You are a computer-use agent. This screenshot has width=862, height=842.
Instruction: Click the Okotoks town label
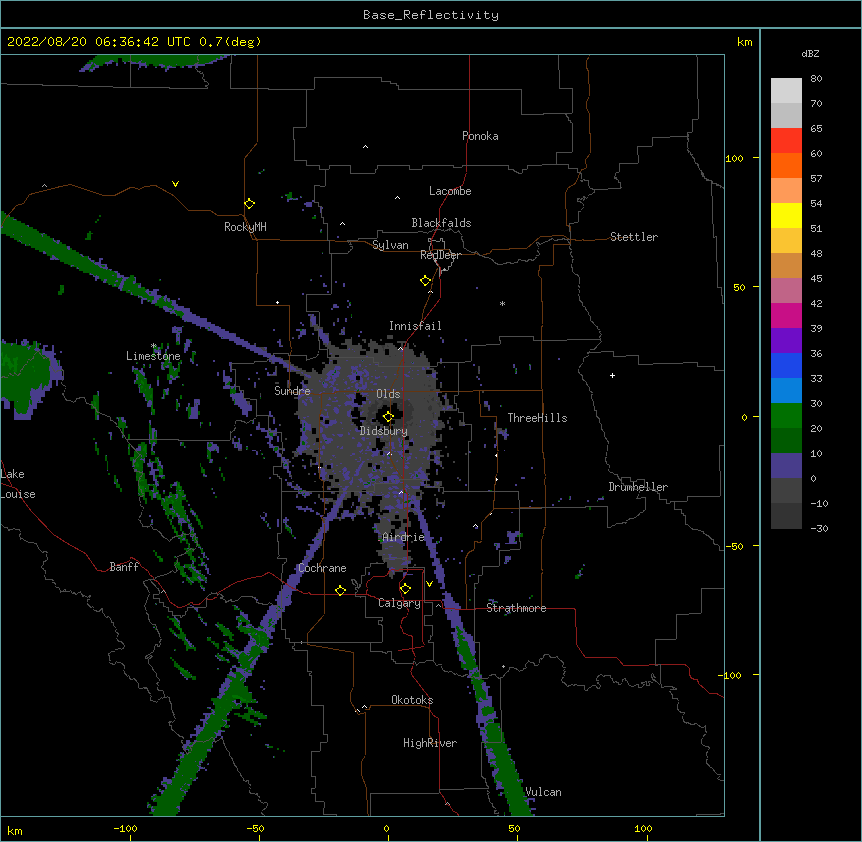click(x=412, y=700)
